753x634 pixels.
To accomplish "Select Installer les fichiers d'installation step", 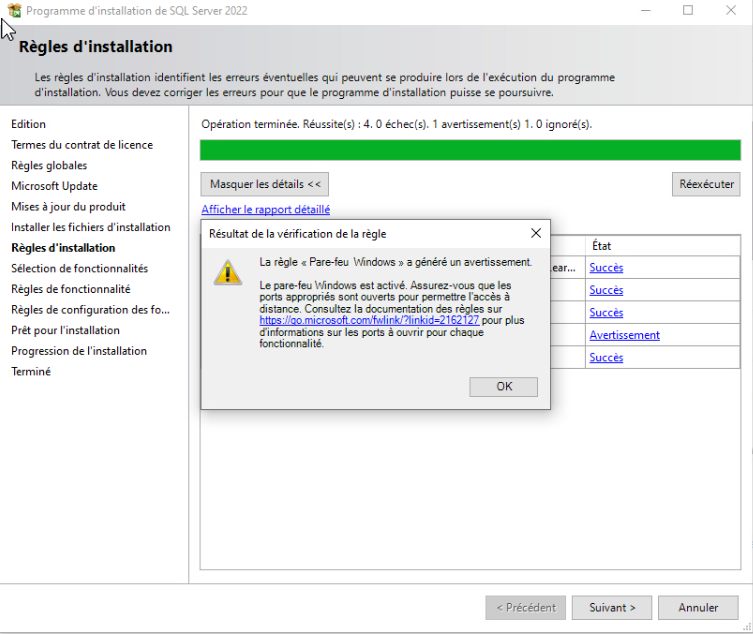I will 91,227.
